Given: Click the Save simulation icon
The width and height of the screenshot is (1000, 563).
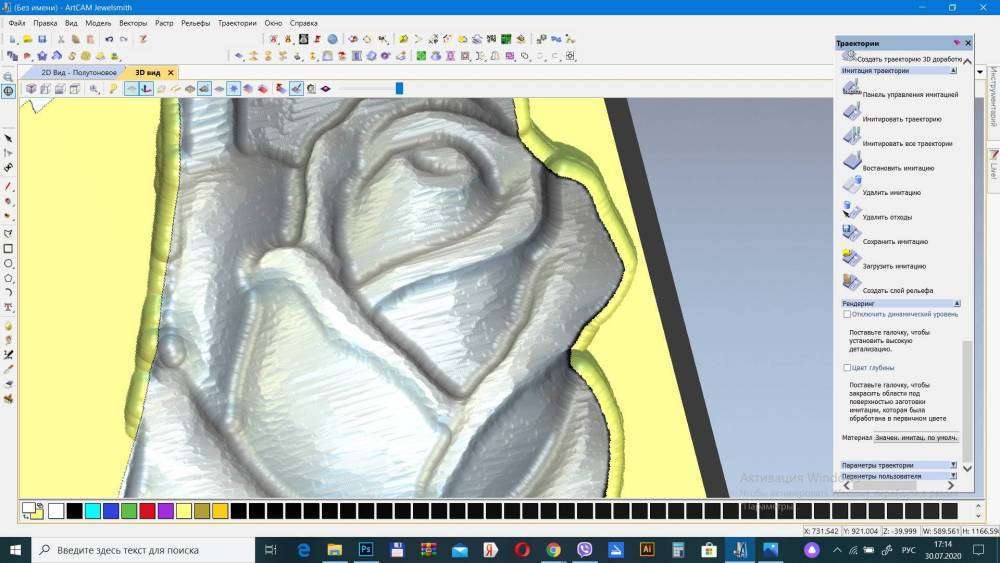Looking at the screenshot, I should pos(852,234).
